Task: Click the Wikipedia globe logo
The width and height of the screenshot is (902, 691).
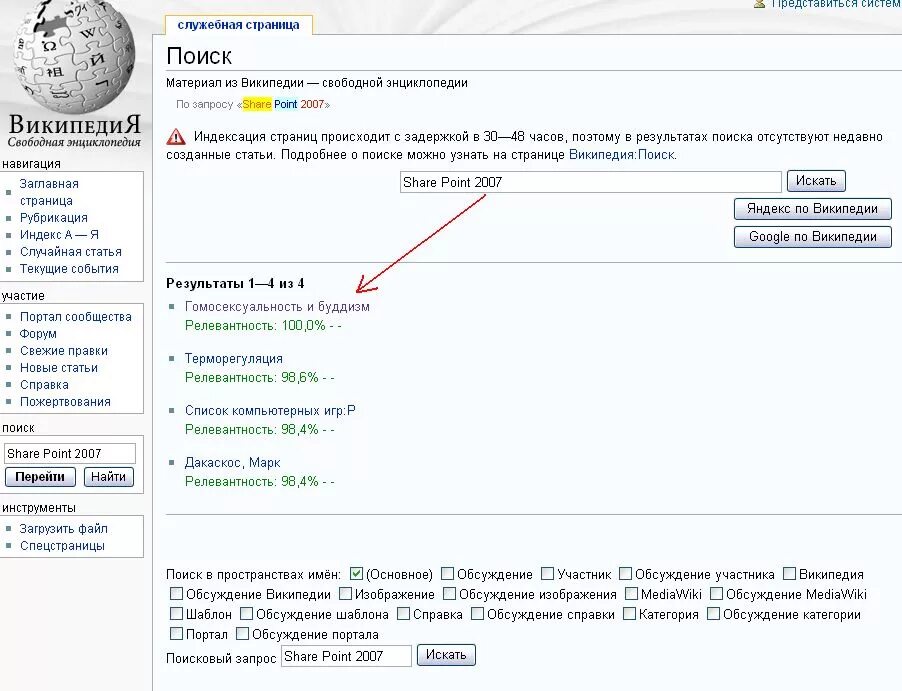Action: (74, 58)
